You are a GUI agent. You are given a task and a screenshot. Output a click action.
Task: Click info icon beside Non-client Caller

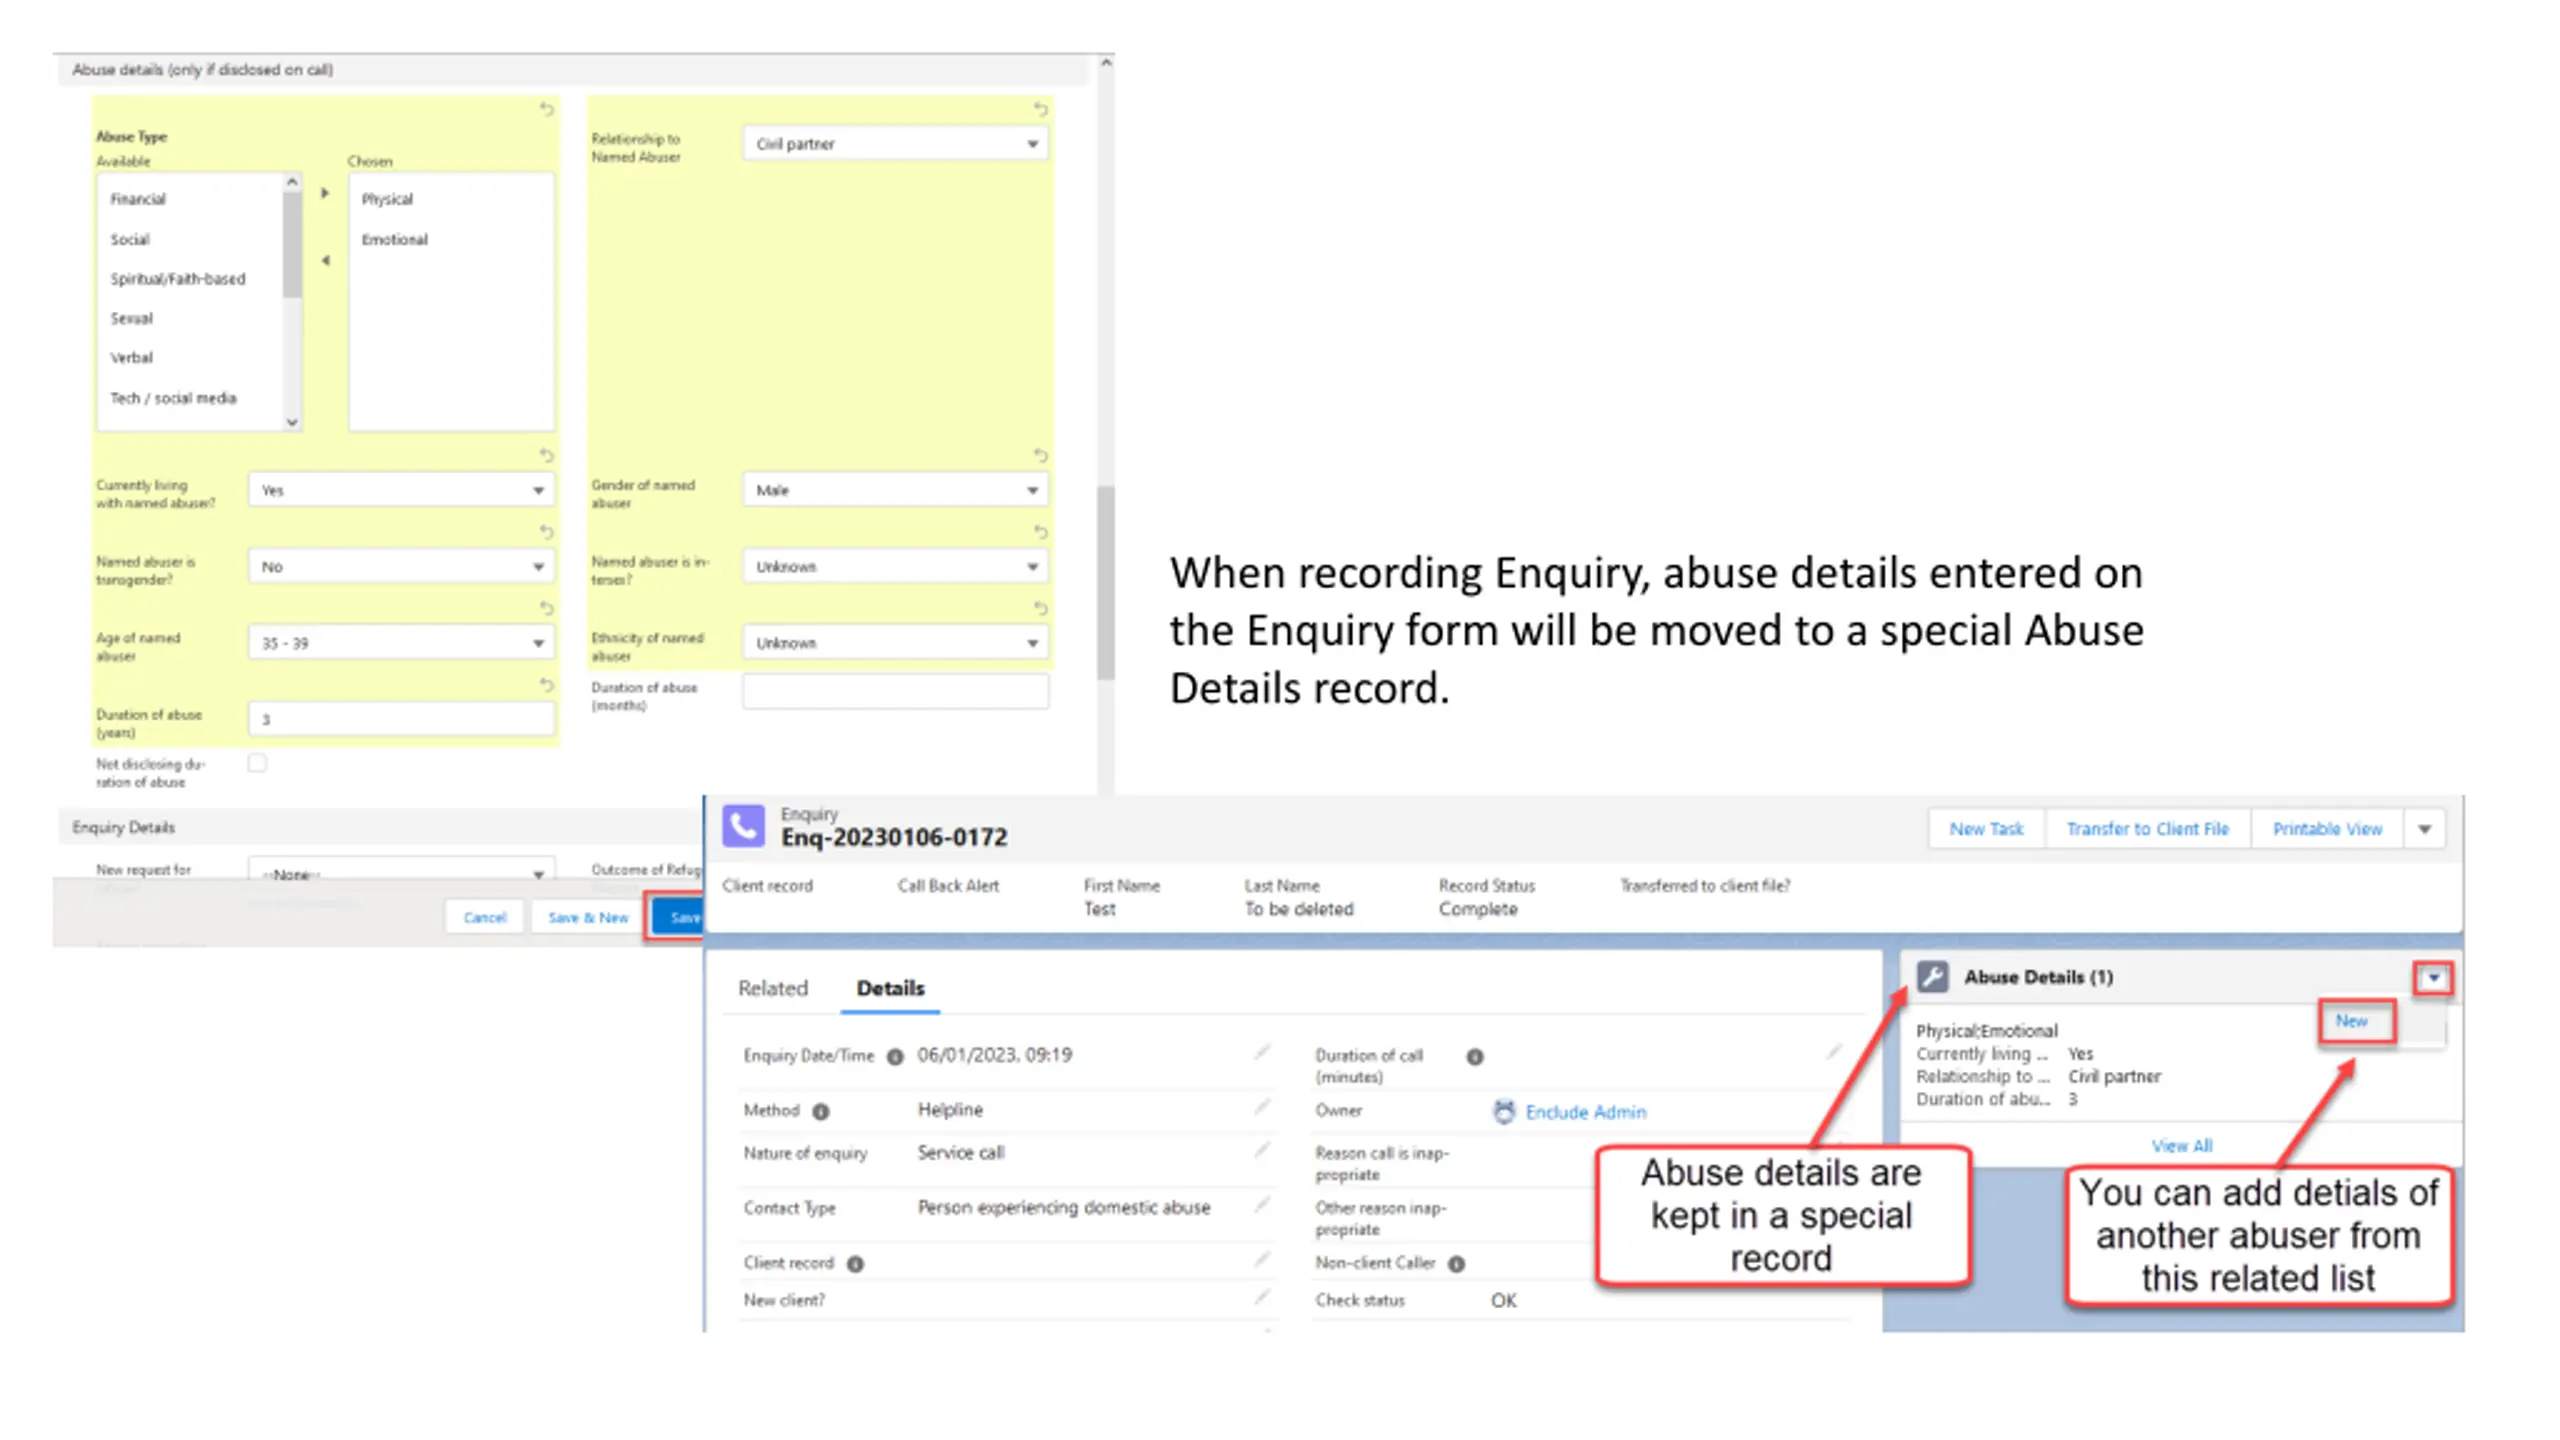1456,1264
